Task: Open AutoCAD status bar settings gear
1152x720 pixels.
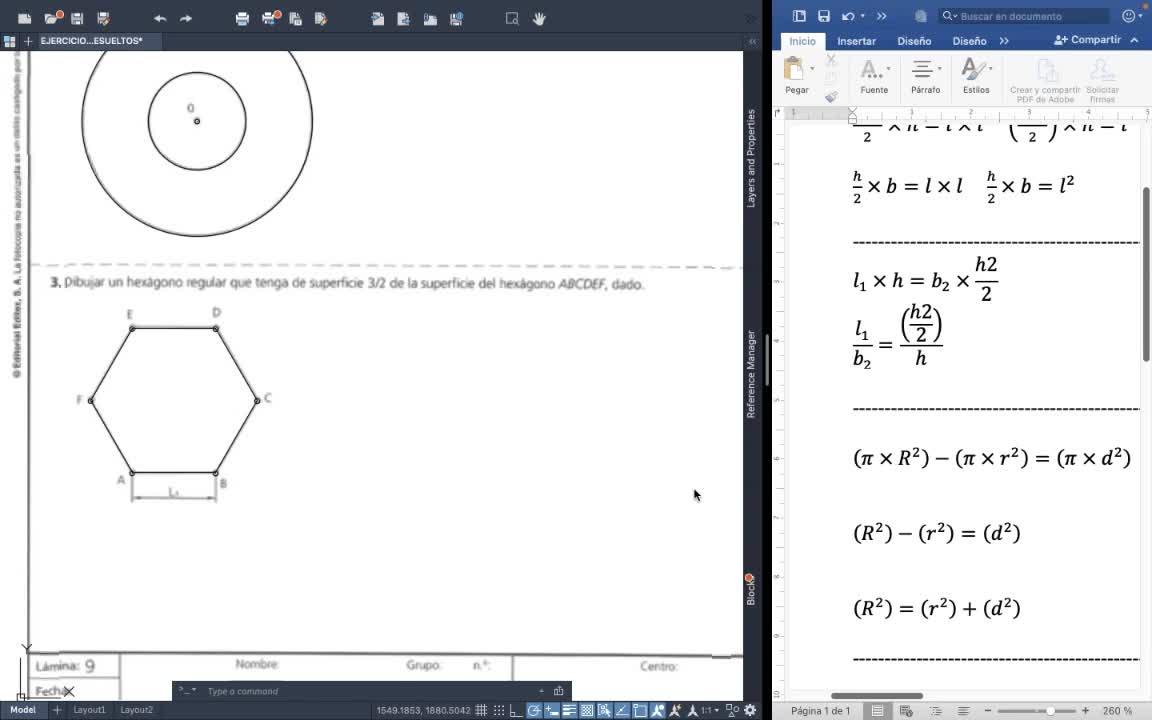Action: pos(750,710)
